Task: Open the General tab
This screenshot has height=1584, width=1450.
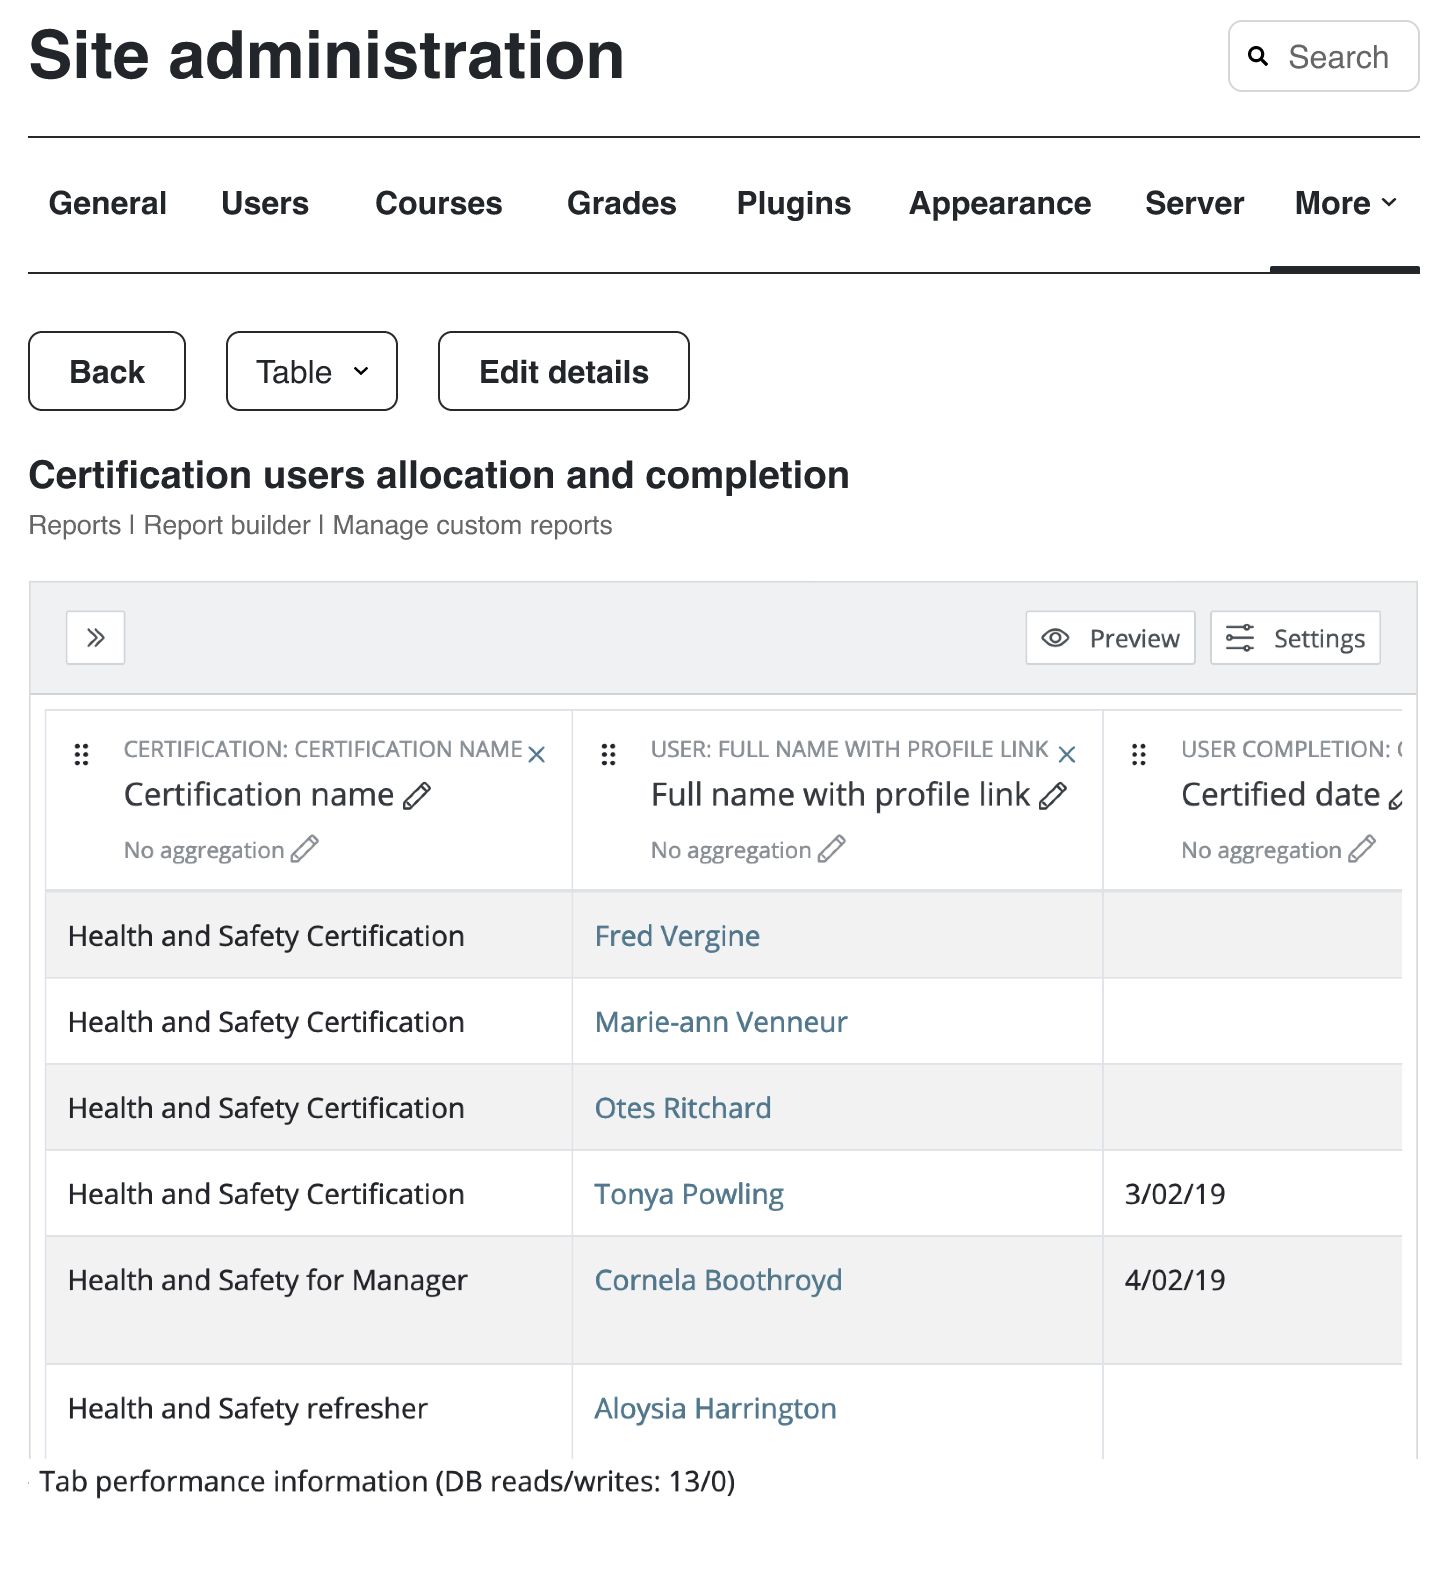Action: 108,203
